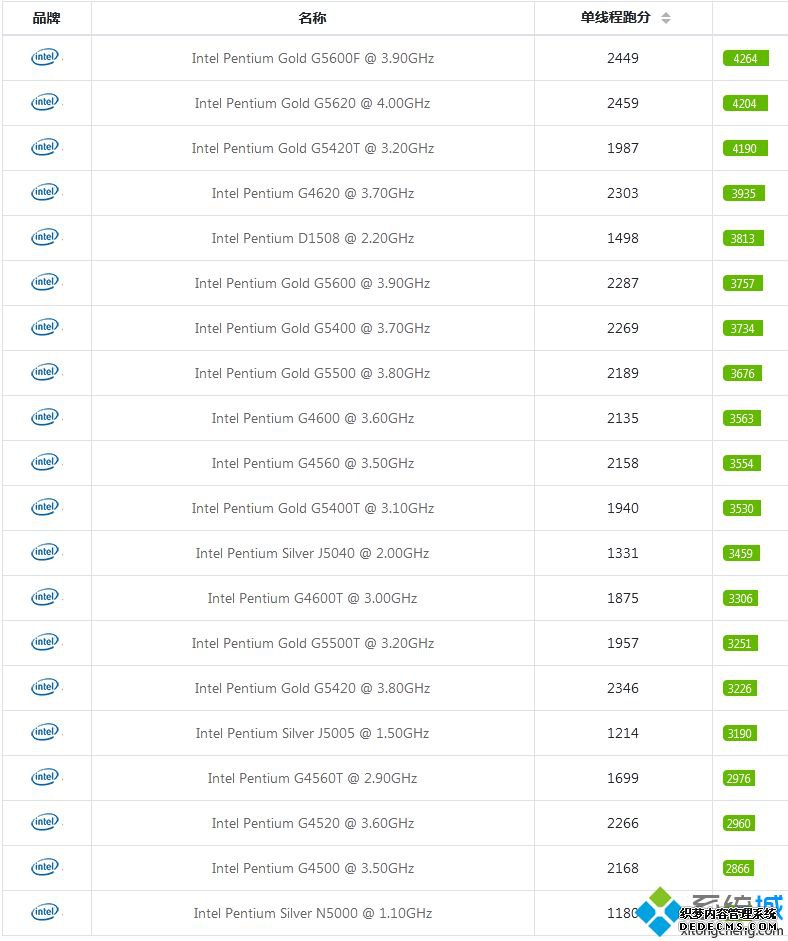
Task: Click the green 3459 score bar
Action: click(741, 553)
